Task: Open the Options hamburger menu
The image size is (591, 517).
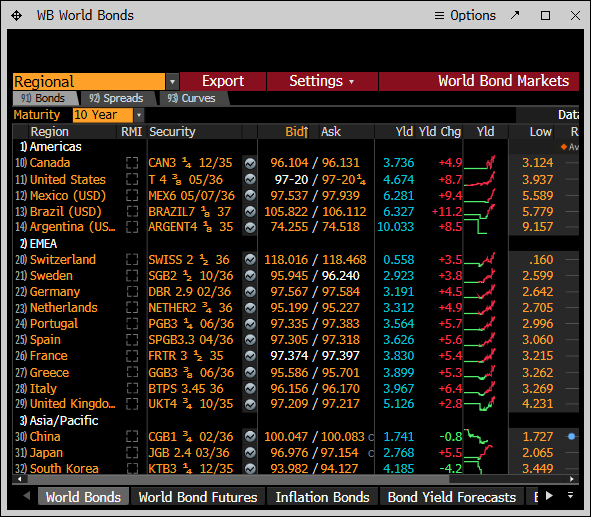Action: point(465,15)
